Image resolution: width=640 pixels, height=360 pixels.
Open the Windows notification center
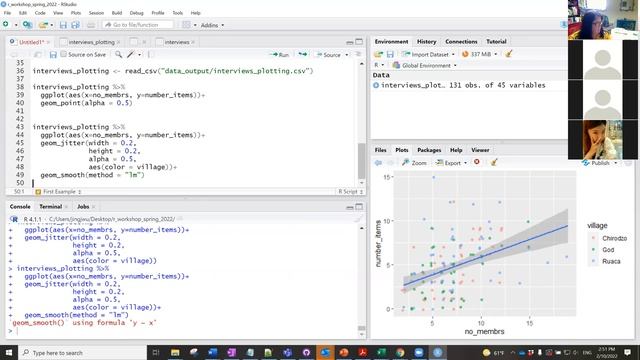point(628,352)
